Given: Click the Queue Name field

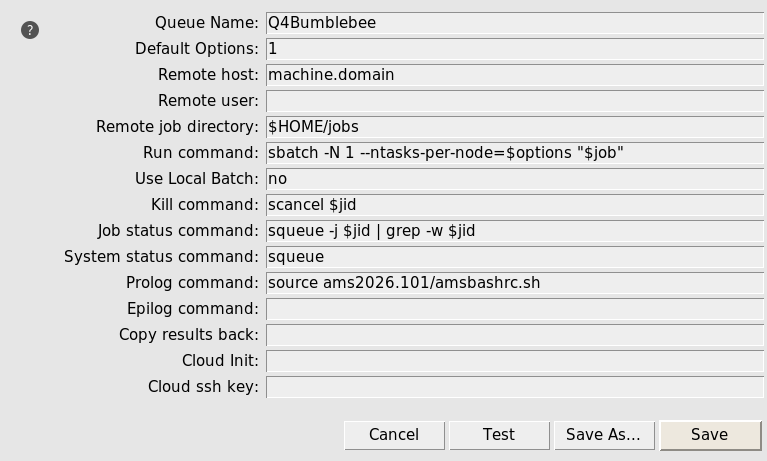Looking at the screenshot, I should (514, 23).
